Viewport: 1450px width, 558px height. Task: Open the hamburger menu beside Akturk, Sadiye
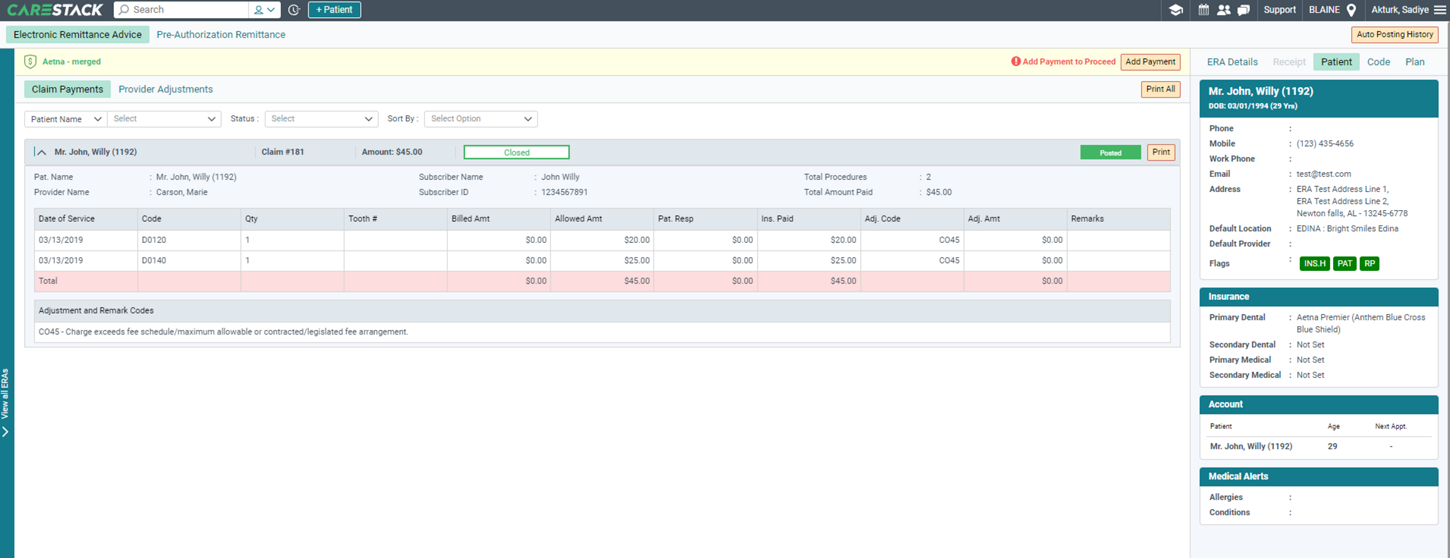(1439, 10)
